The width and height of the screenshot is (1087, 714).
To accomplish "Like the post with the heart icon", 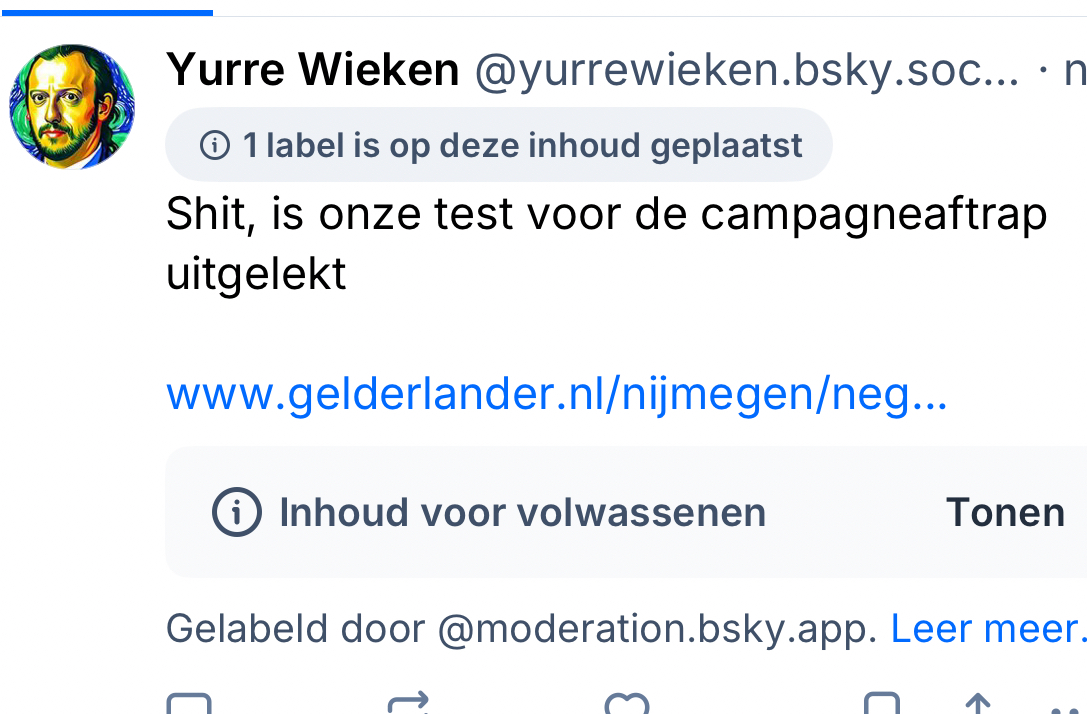I will 627,704.
